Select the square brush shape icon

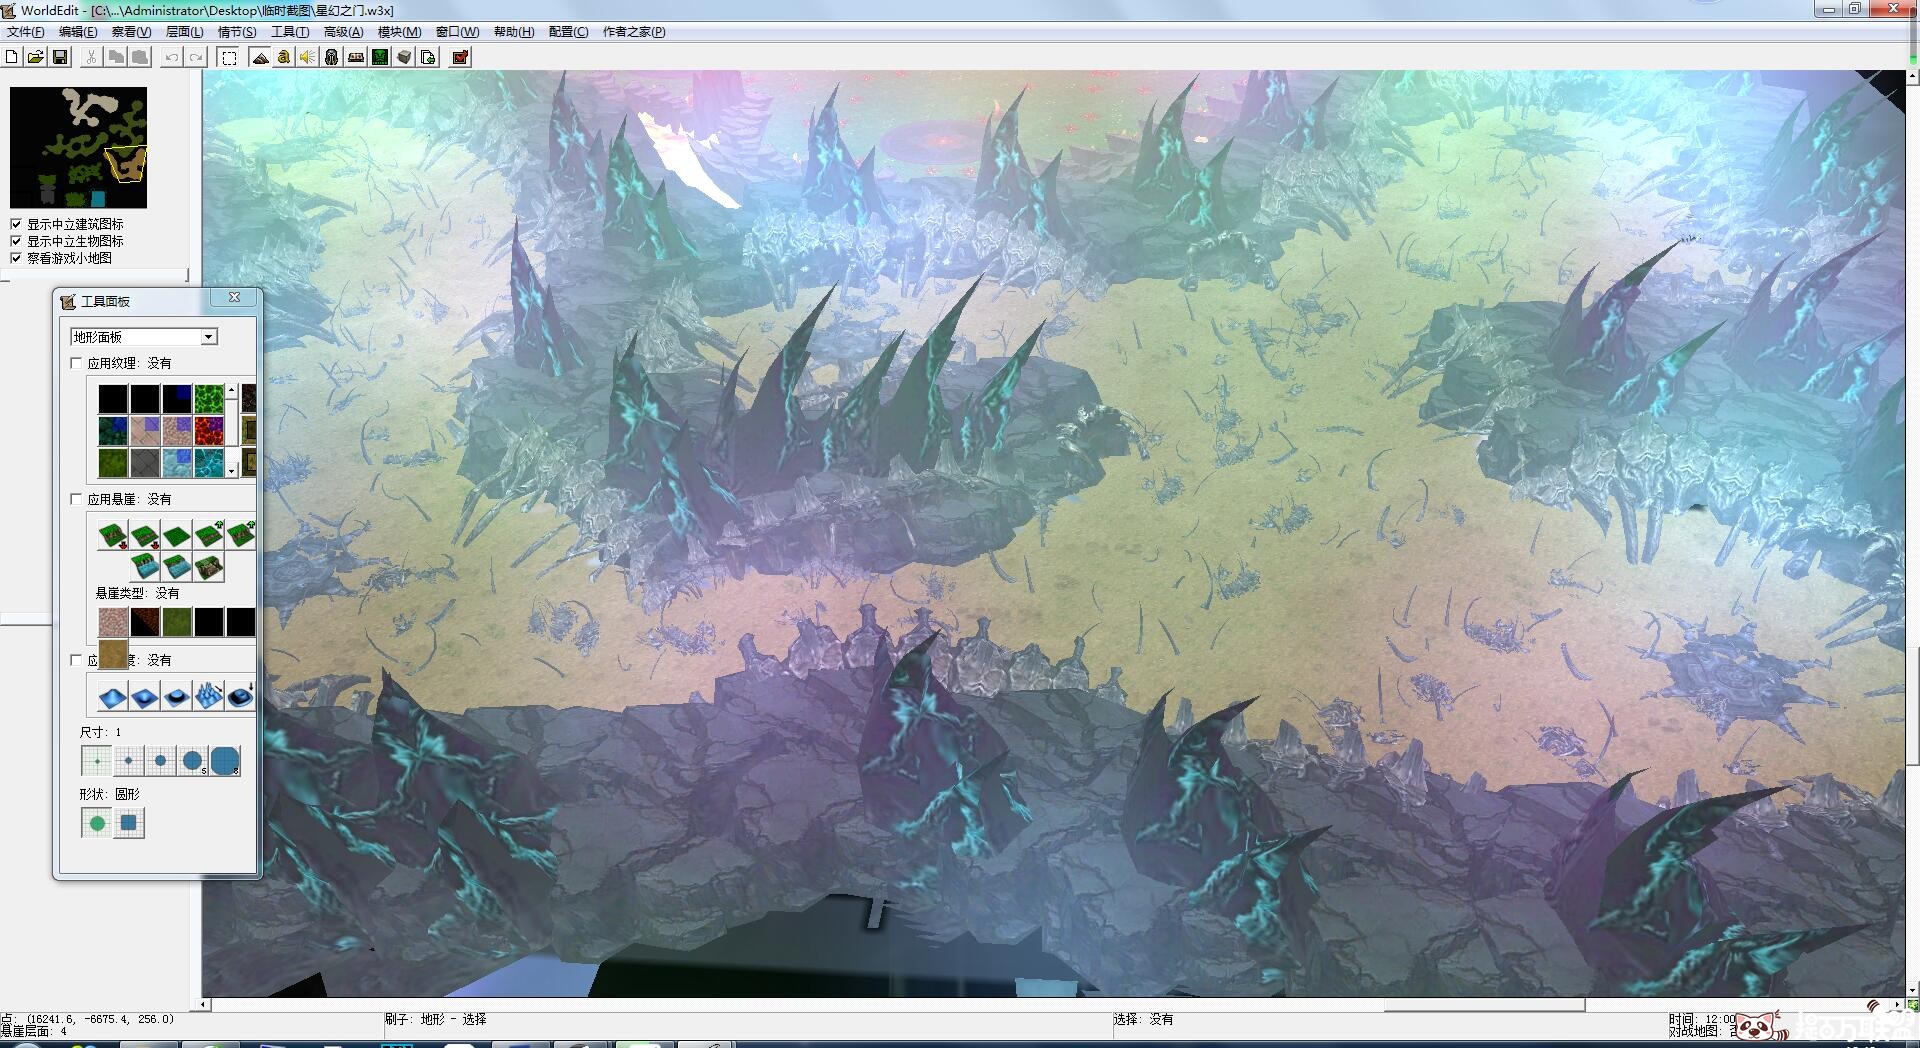129,823
